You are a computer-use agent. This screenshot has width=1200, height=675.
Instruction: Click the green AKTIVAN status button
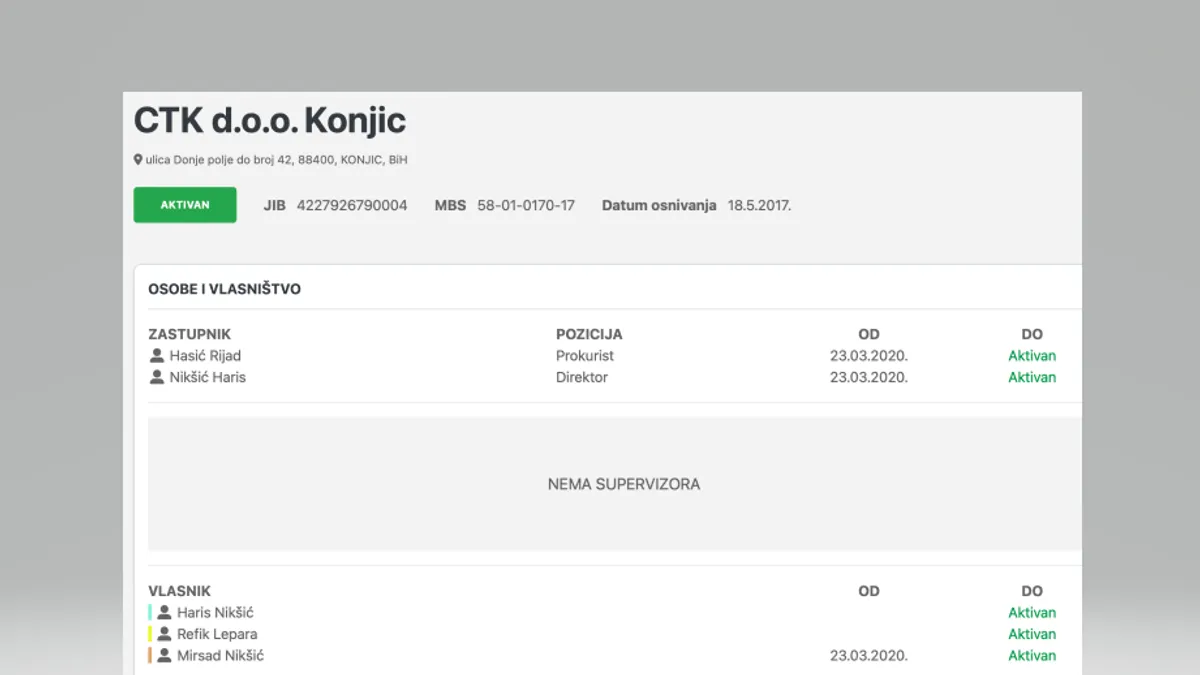tap(185, 205)
